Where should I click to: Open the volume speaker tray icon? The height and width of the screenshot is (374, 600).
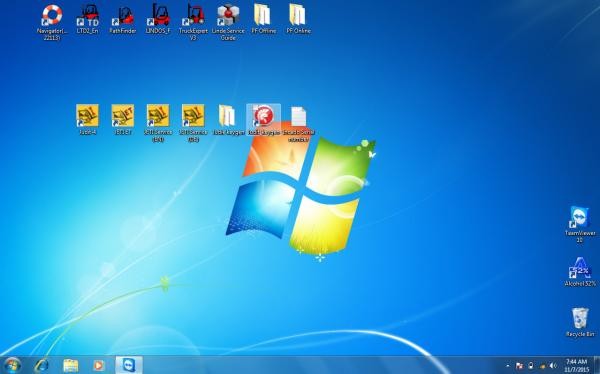553,366
